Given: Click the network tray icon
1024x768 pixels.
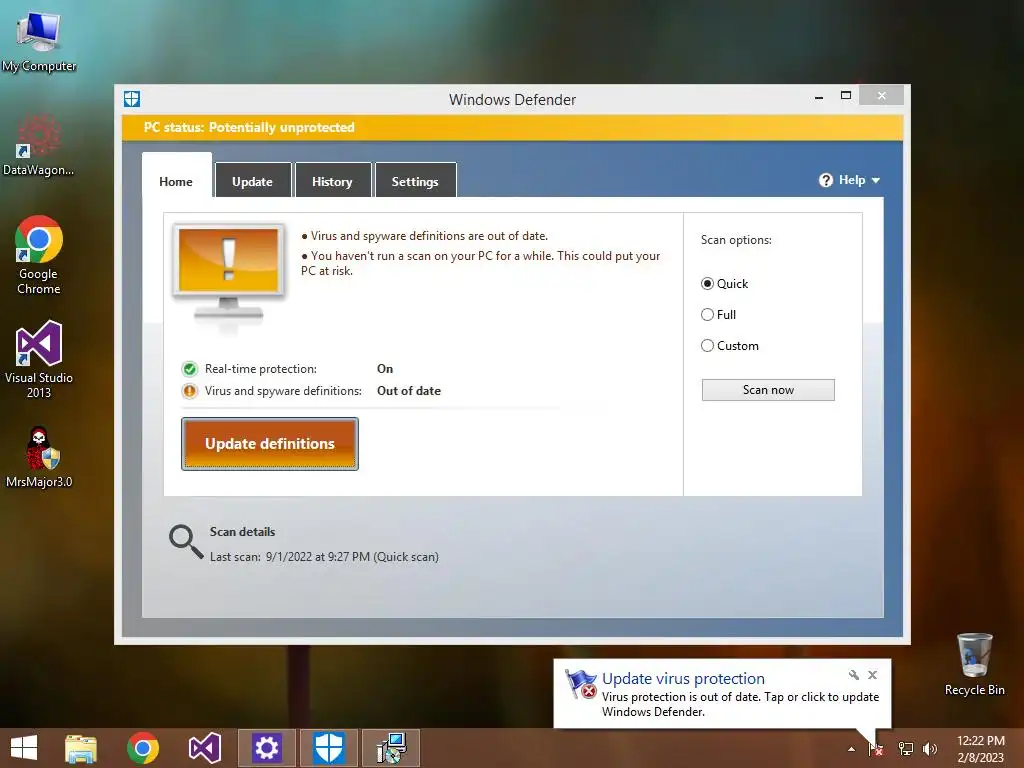Looking at the screenshot, I should point(906,749).
